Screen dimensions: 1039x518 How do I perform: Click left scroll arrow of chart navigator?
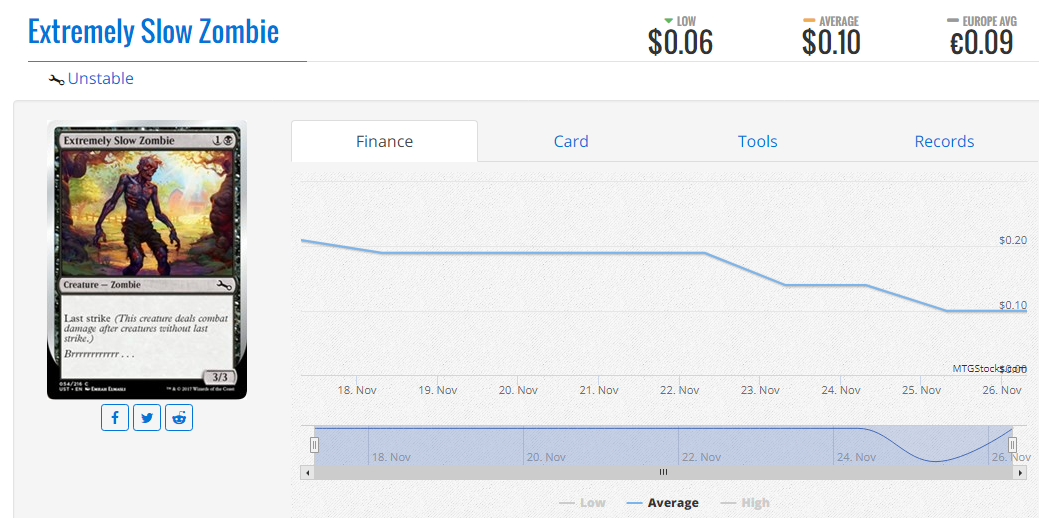(x=307, y=472)
